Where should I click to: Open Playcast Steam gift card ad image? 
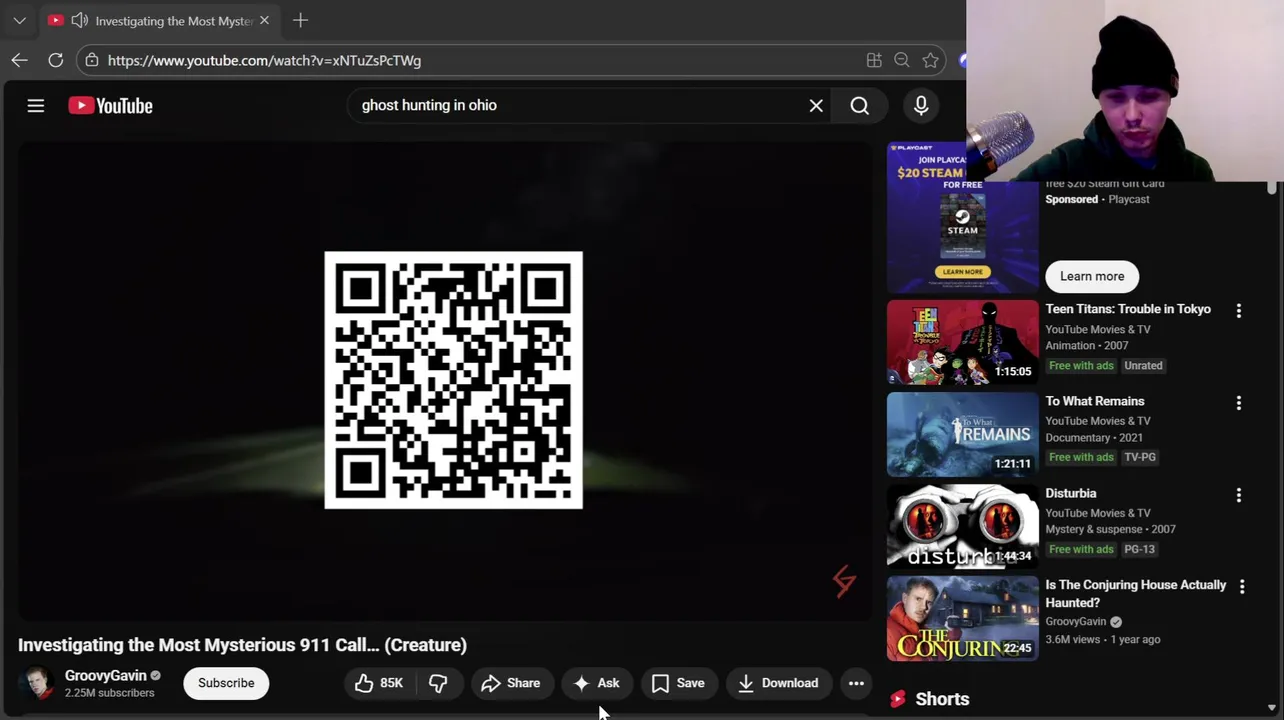(x=962, y=218)
